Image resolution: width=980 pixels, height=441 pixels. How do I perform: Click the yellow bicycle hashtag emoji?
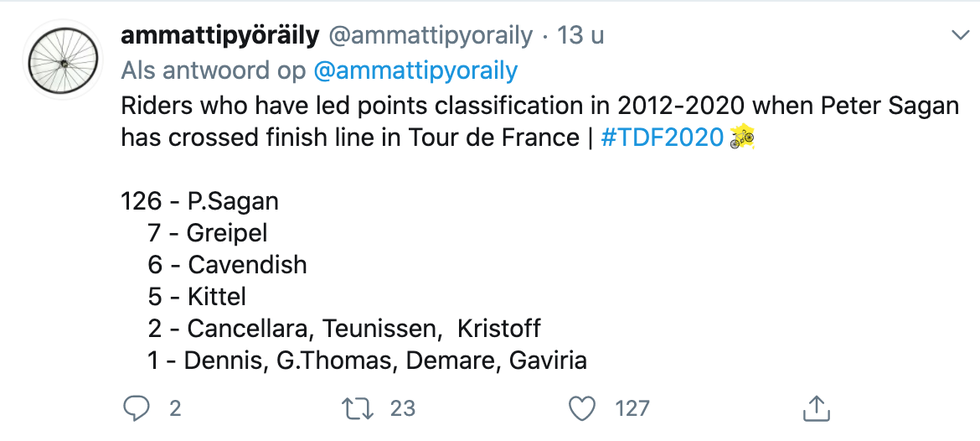[x=742, y=137]
